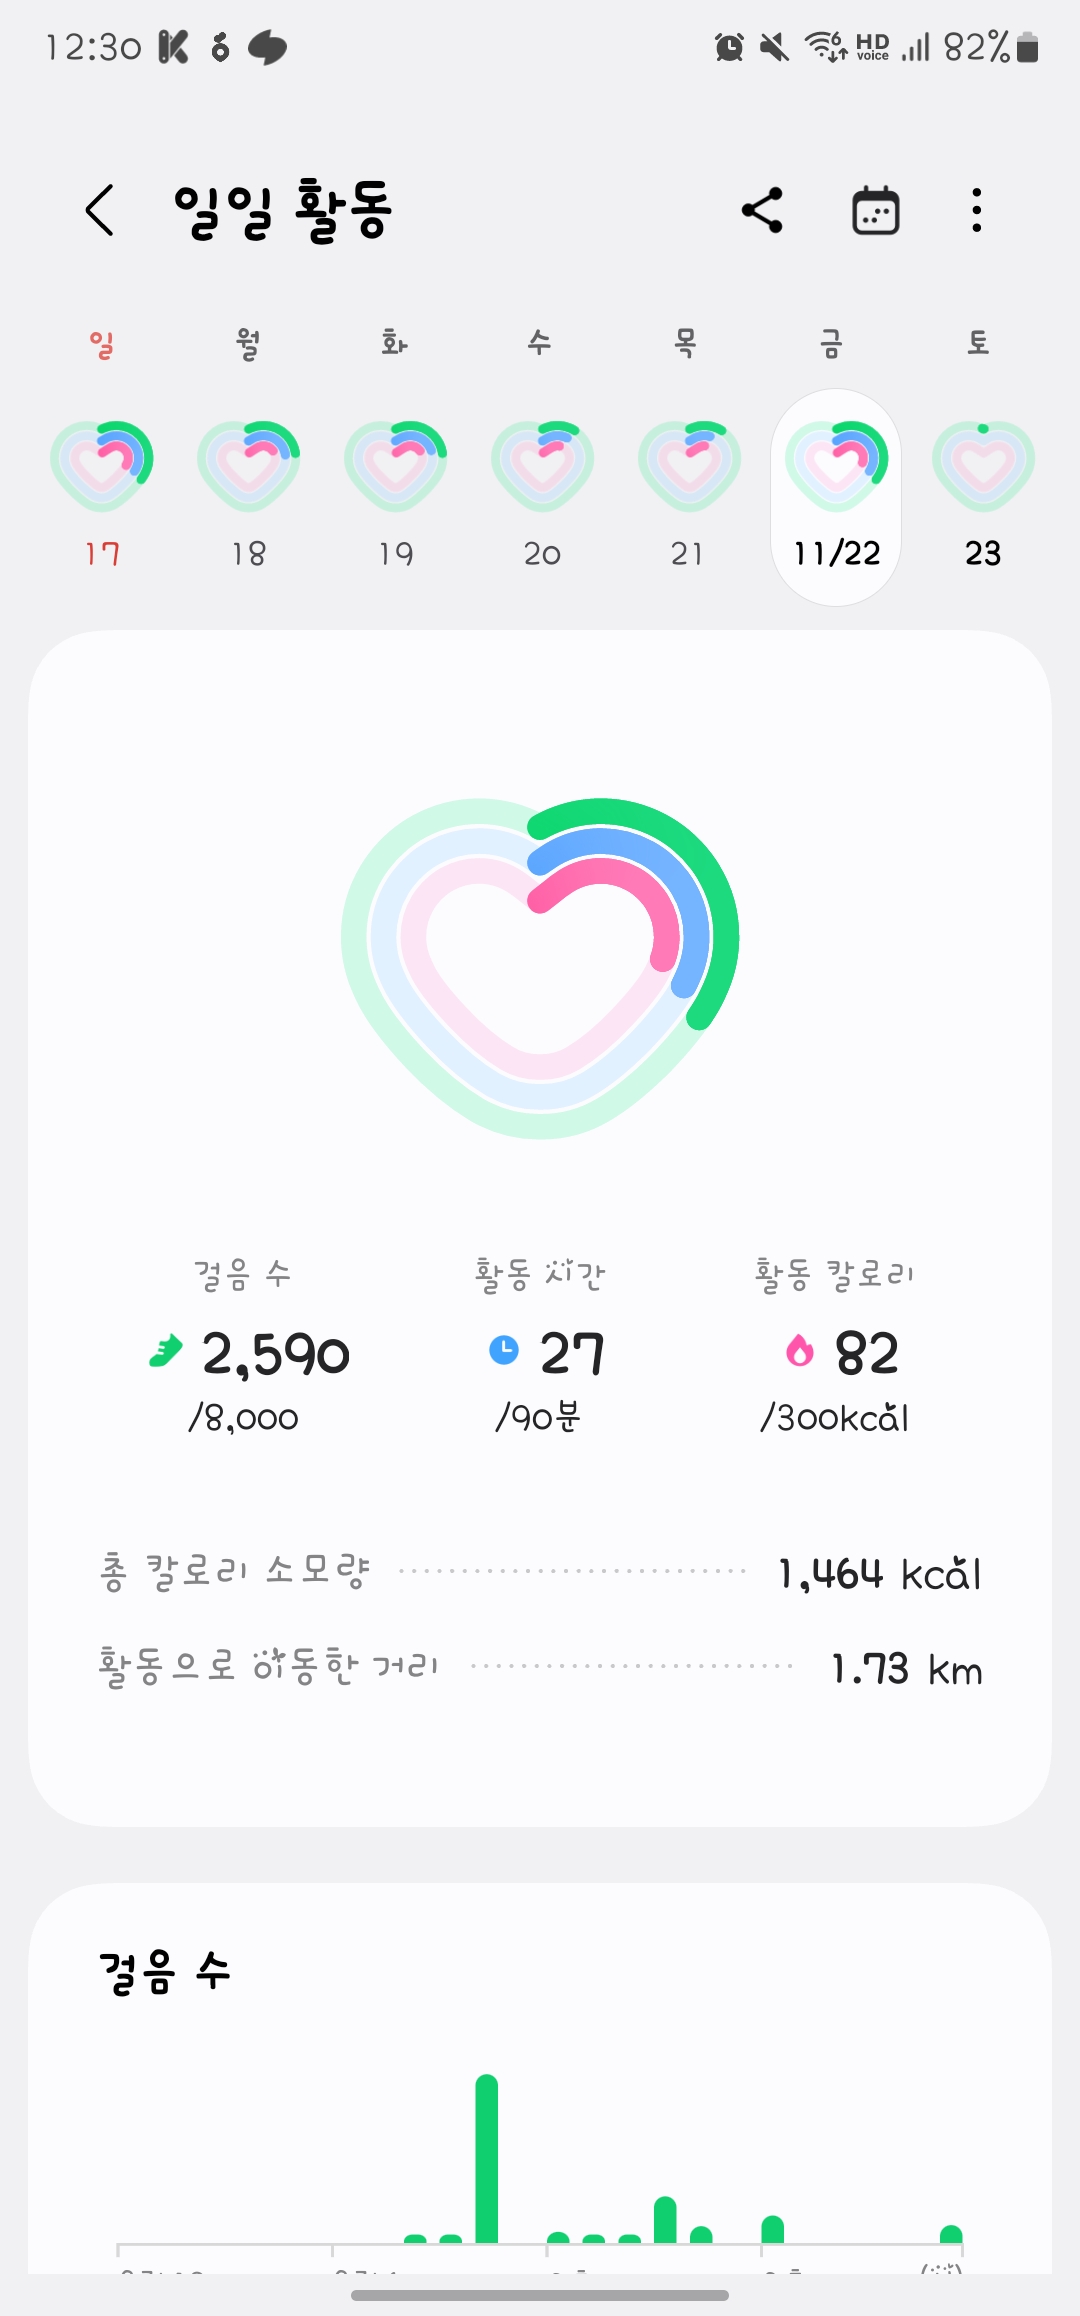Tap the pink flame calories icon

pos(800,1351)
